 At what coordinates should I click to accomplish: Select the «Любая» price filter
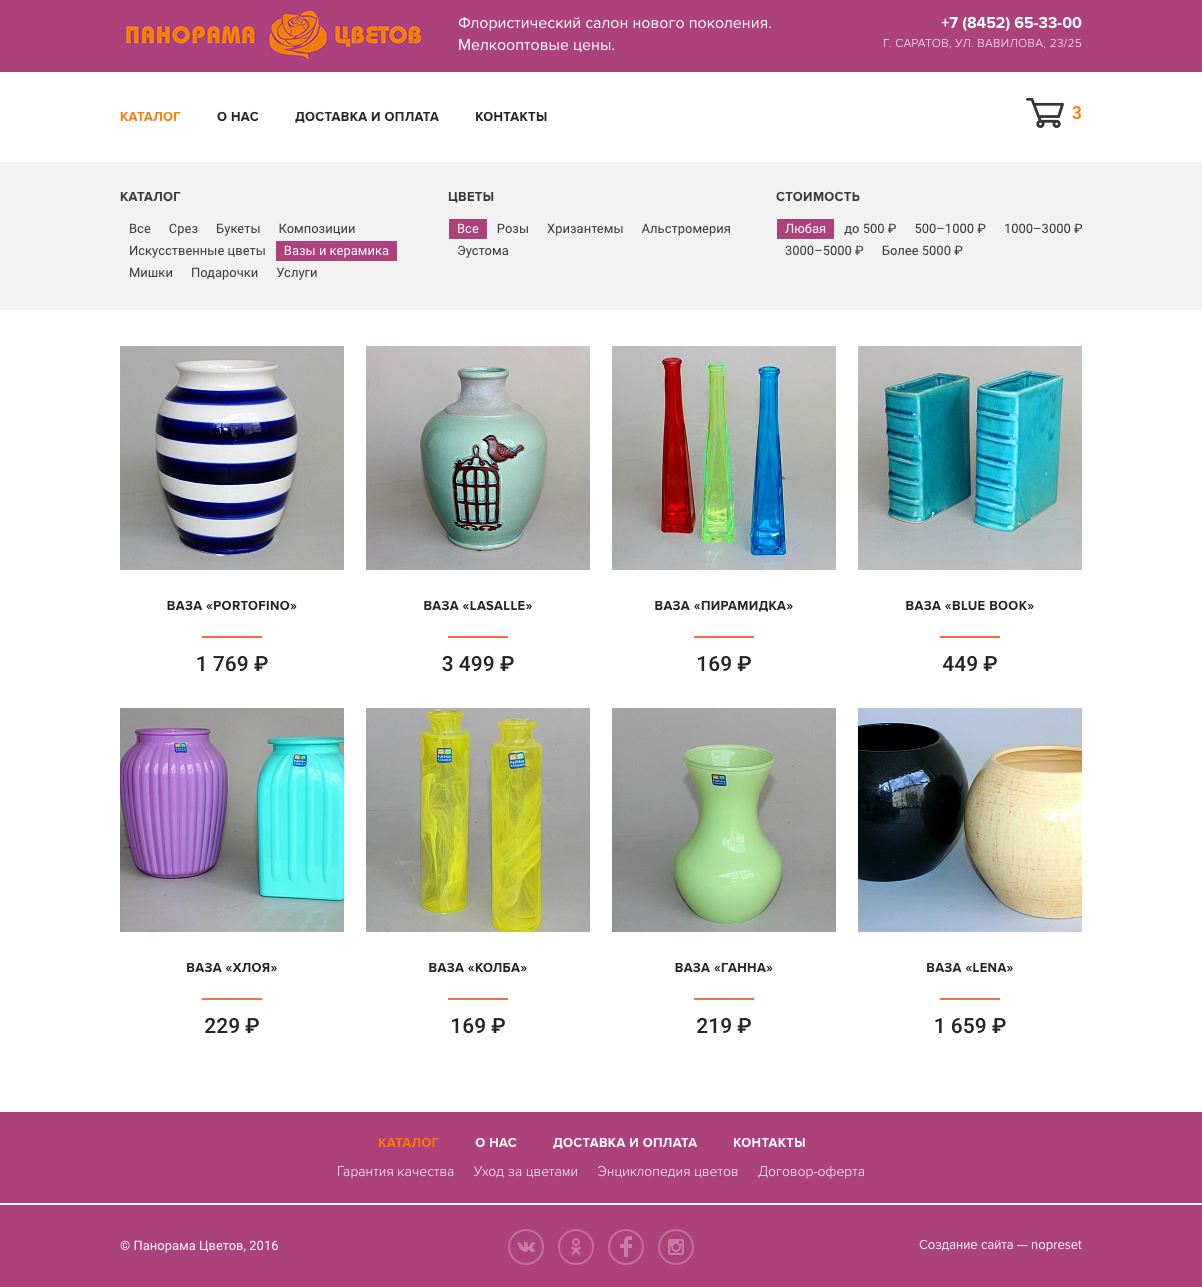[805, 229]
